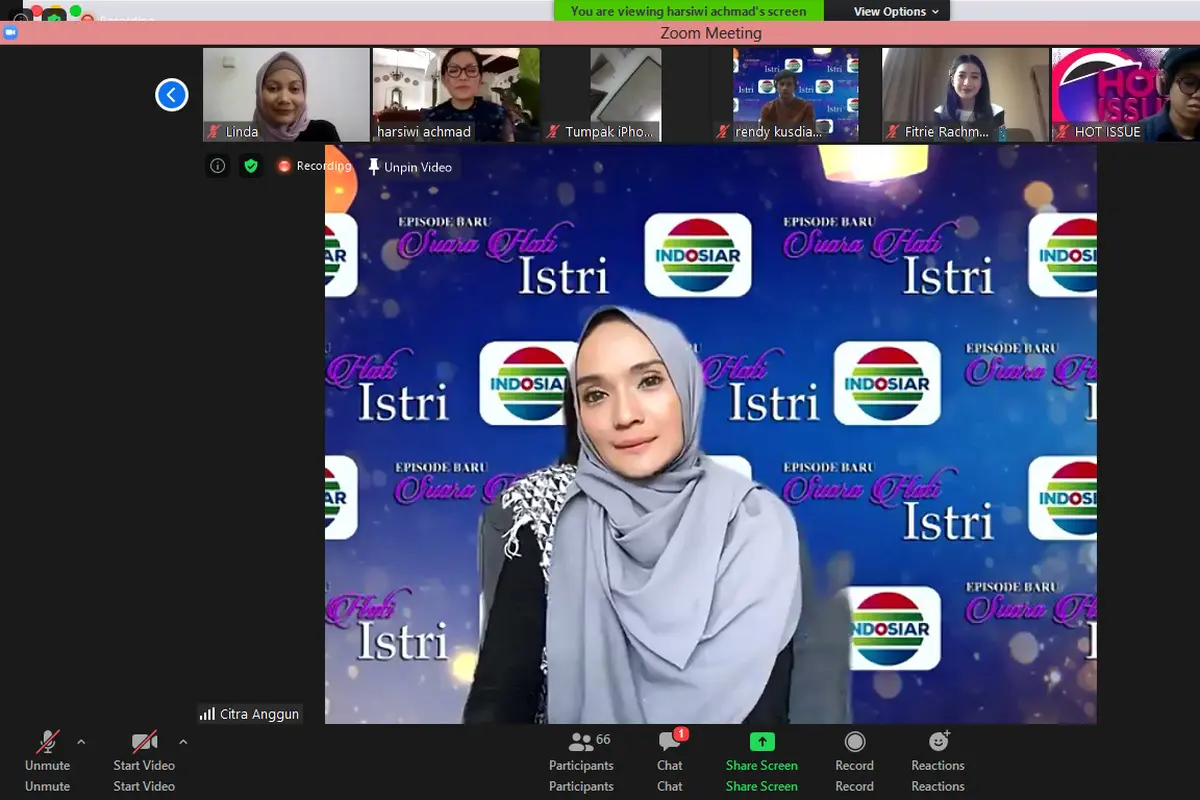Open the Reactions smiley icon
The width and height of the screenshot is (1200, 800).
coord(938,741)
